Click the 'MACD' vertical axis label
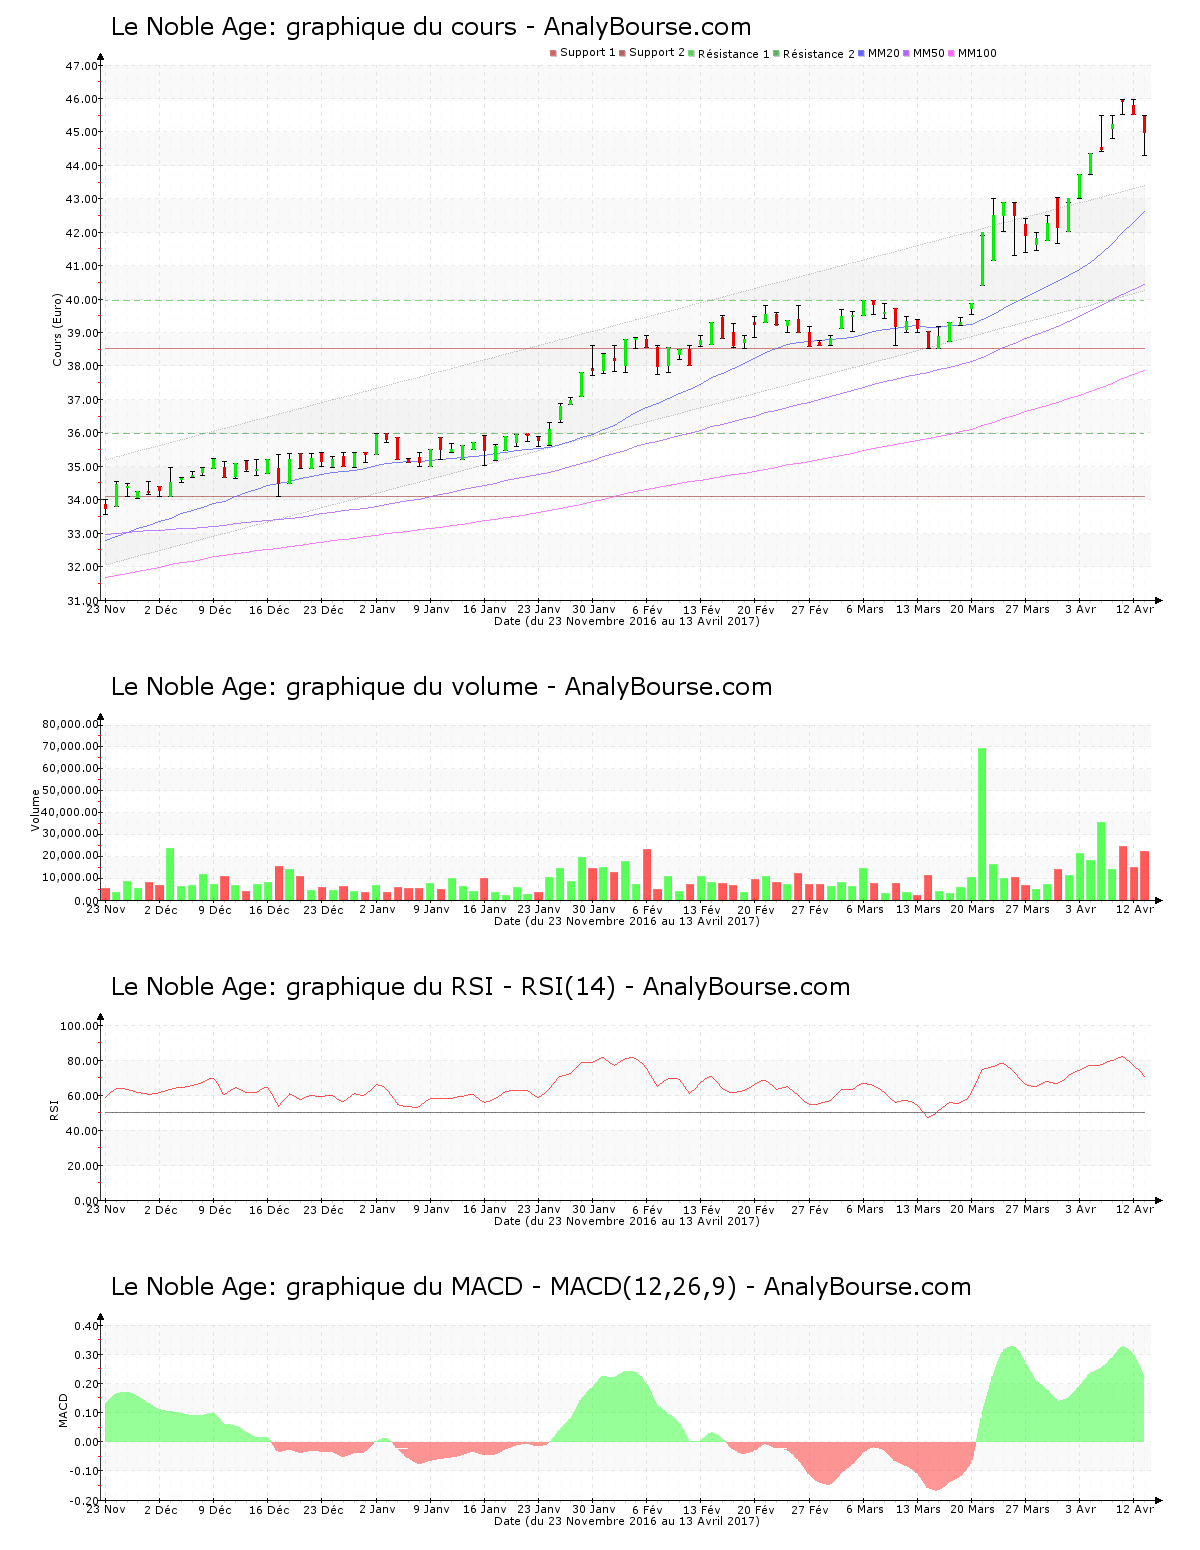 (x=64, y=1410)
